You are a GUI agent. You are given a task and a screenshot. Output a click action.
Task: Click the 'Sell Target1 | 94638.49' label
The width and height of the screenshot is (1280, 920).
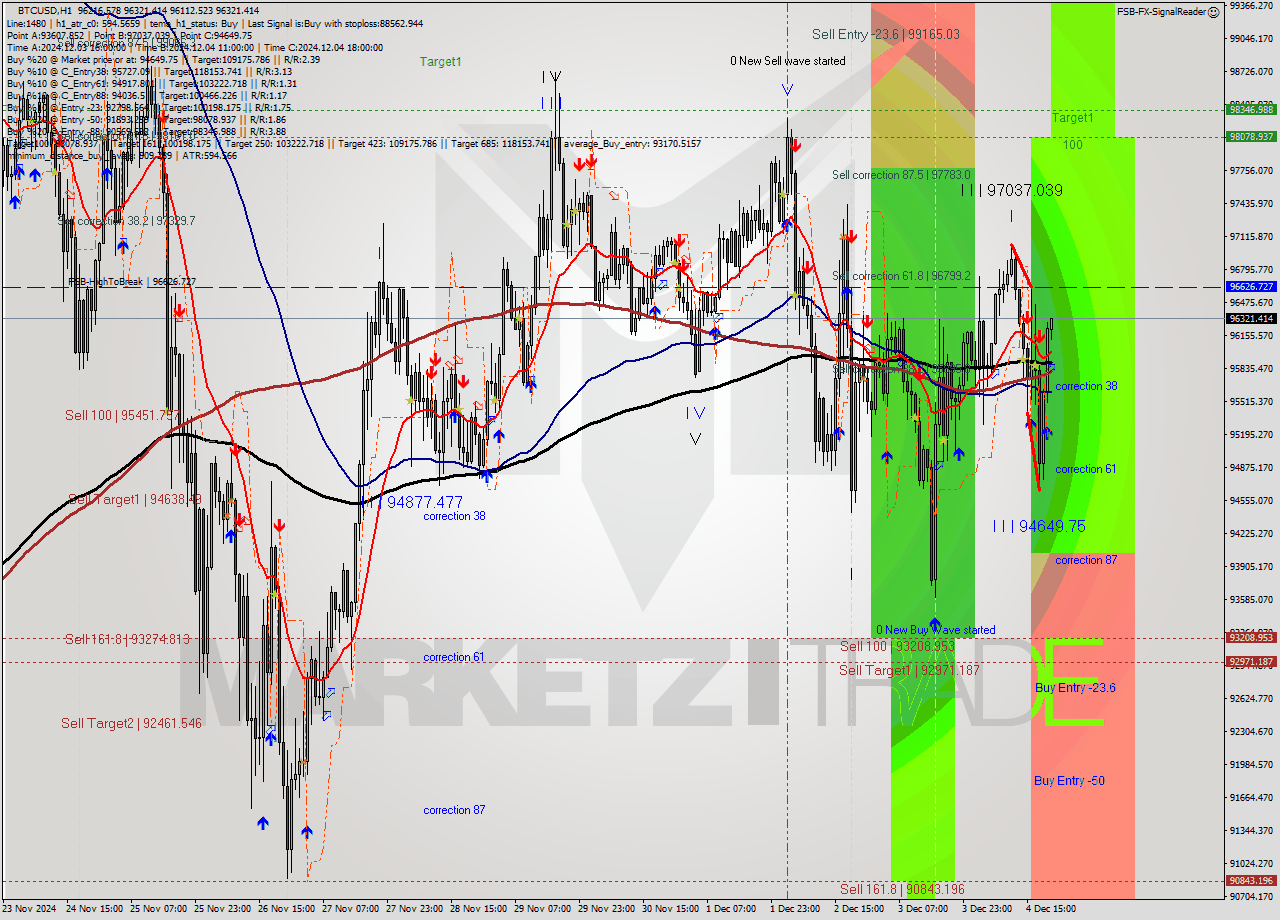click(x=135, y=499)
